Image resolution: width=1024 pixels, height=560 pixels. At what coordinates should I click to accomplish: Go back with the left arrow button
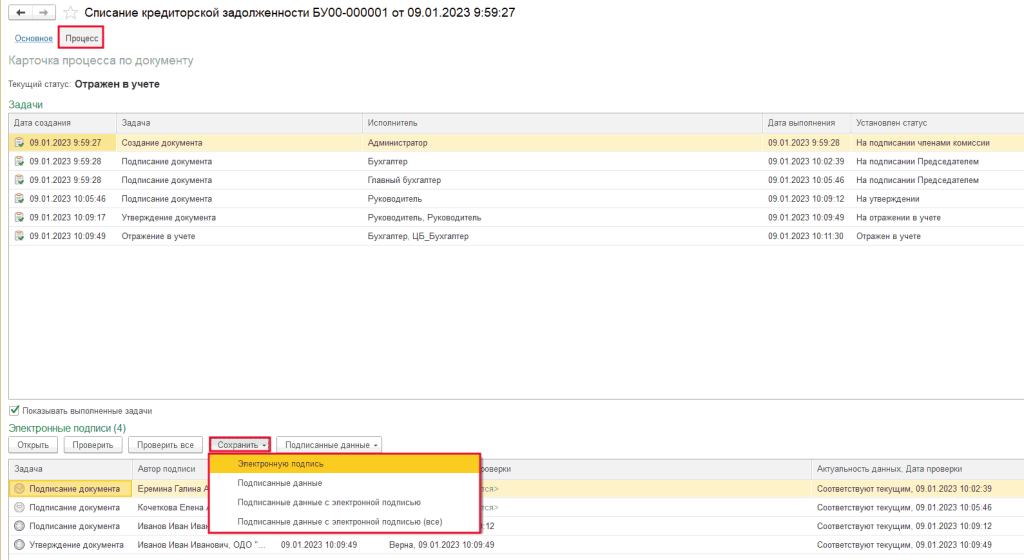pos(20,12)
